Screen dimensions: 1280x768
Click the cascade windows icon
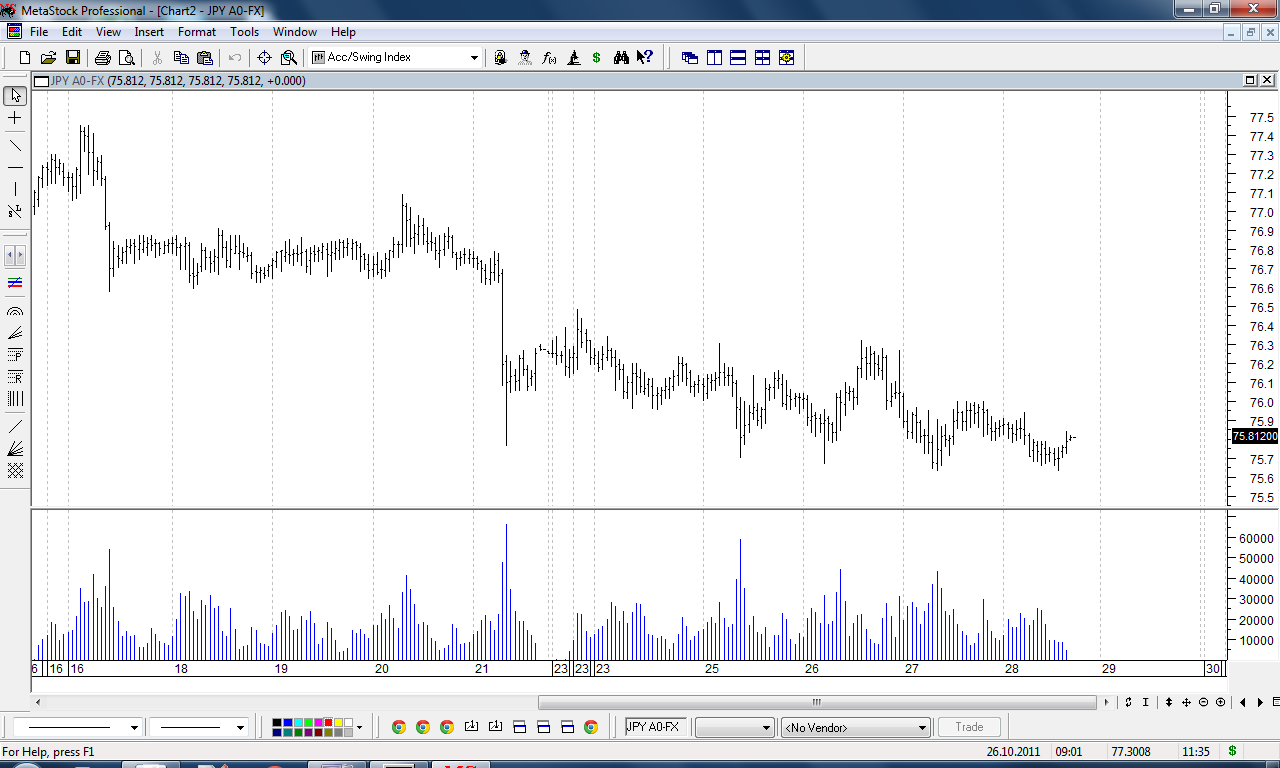pos(690,58)
